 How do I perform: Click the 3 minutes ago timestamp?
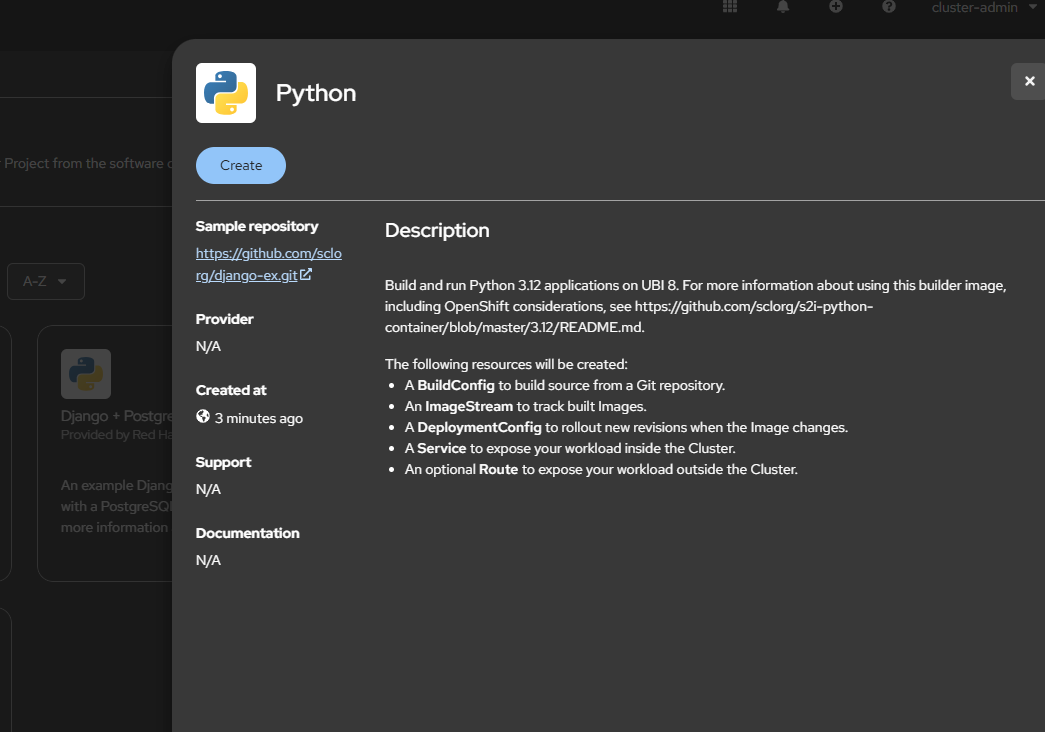[259, 418]
